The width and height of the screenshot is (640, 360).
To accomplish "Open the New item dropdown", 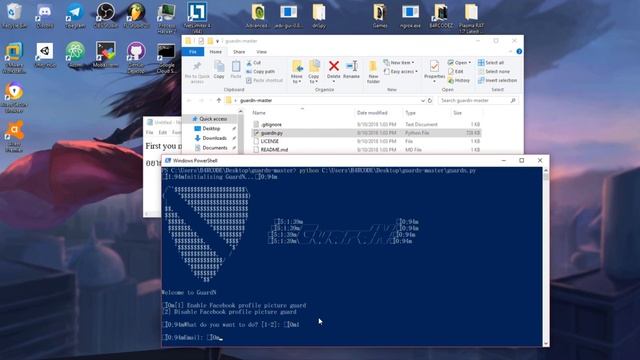I will click(399, 62).
